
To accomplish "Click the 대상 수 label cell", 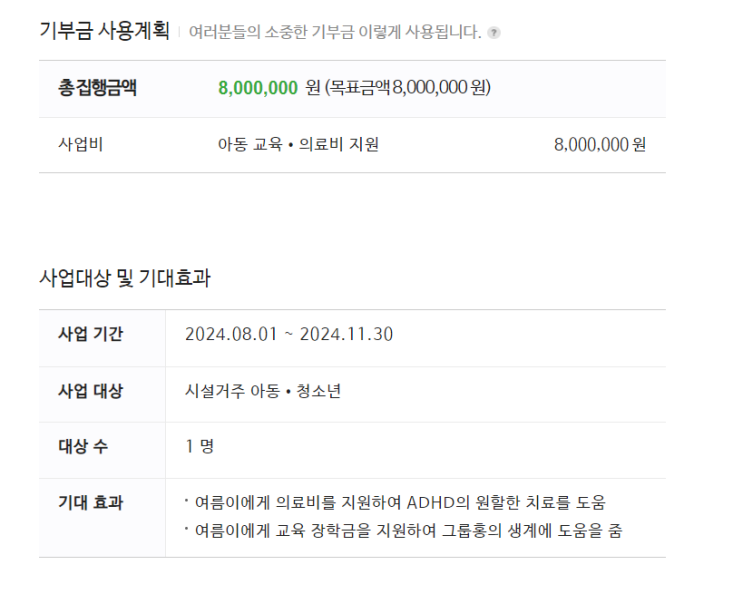I will (x=102, y=450).
